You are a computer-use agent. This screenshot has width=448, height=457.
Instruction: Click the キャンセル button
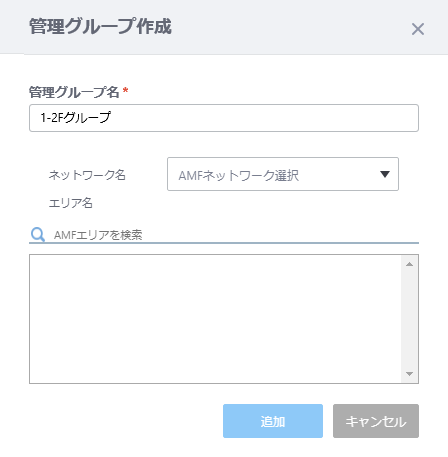376,421
